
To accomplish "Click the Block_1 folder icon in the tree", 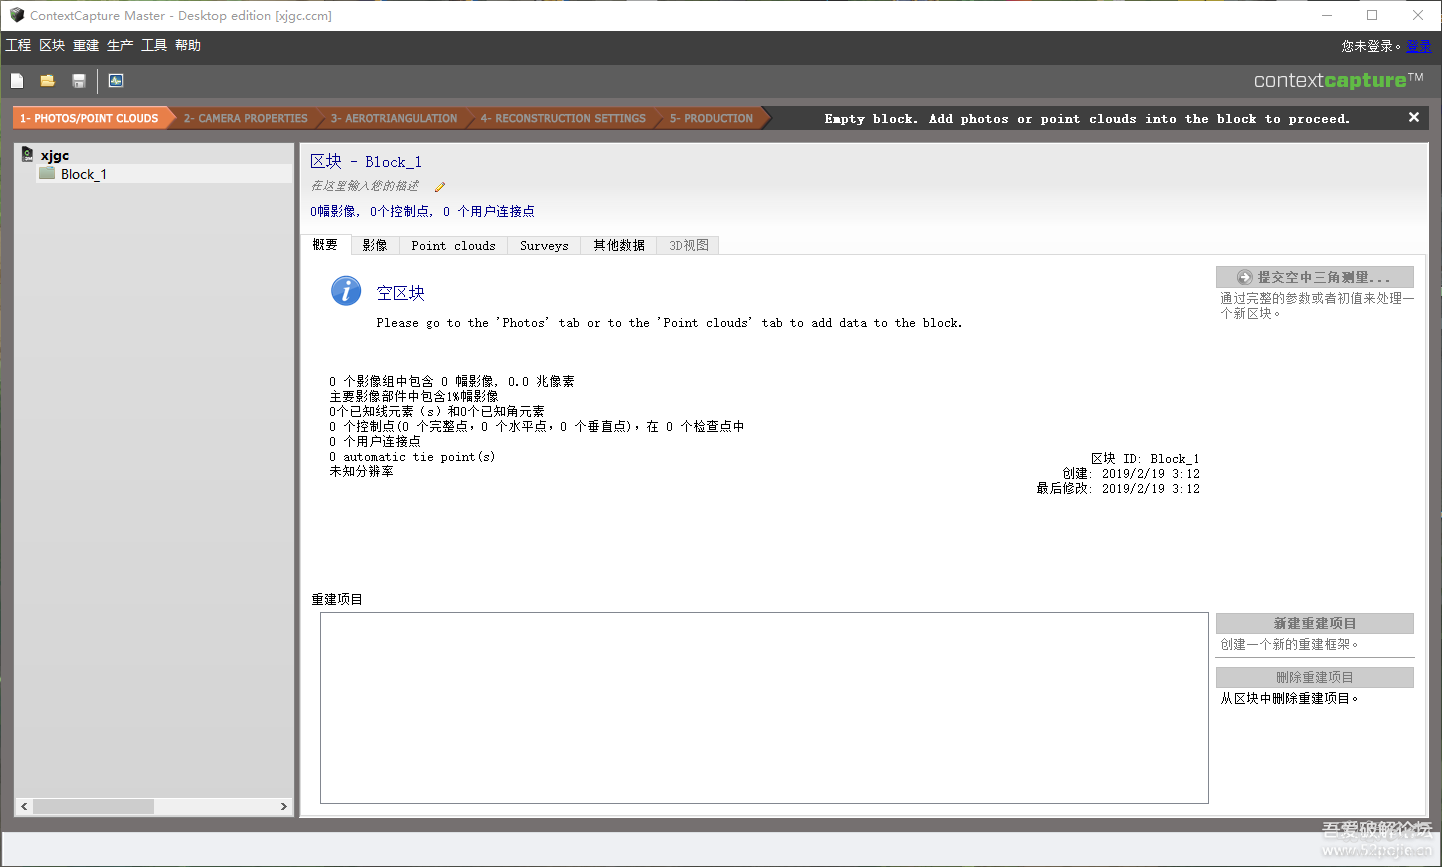I will tap(47, 174).
